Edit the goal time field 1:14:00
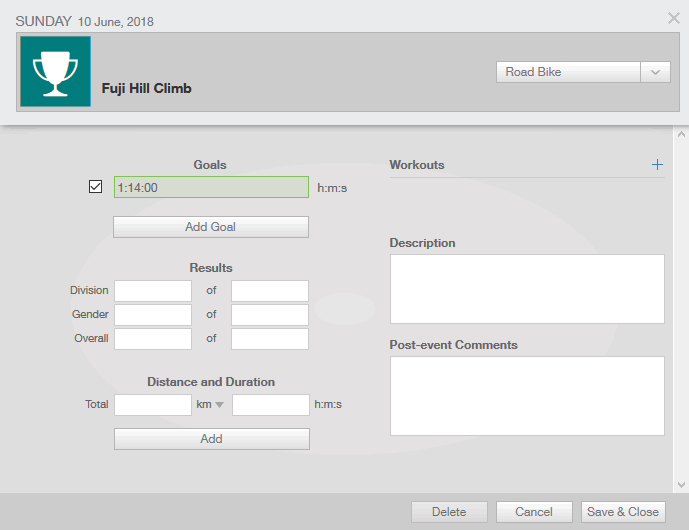Image resolution: width=689 pixels, height=530 pixels. click(x=211, y=187)
